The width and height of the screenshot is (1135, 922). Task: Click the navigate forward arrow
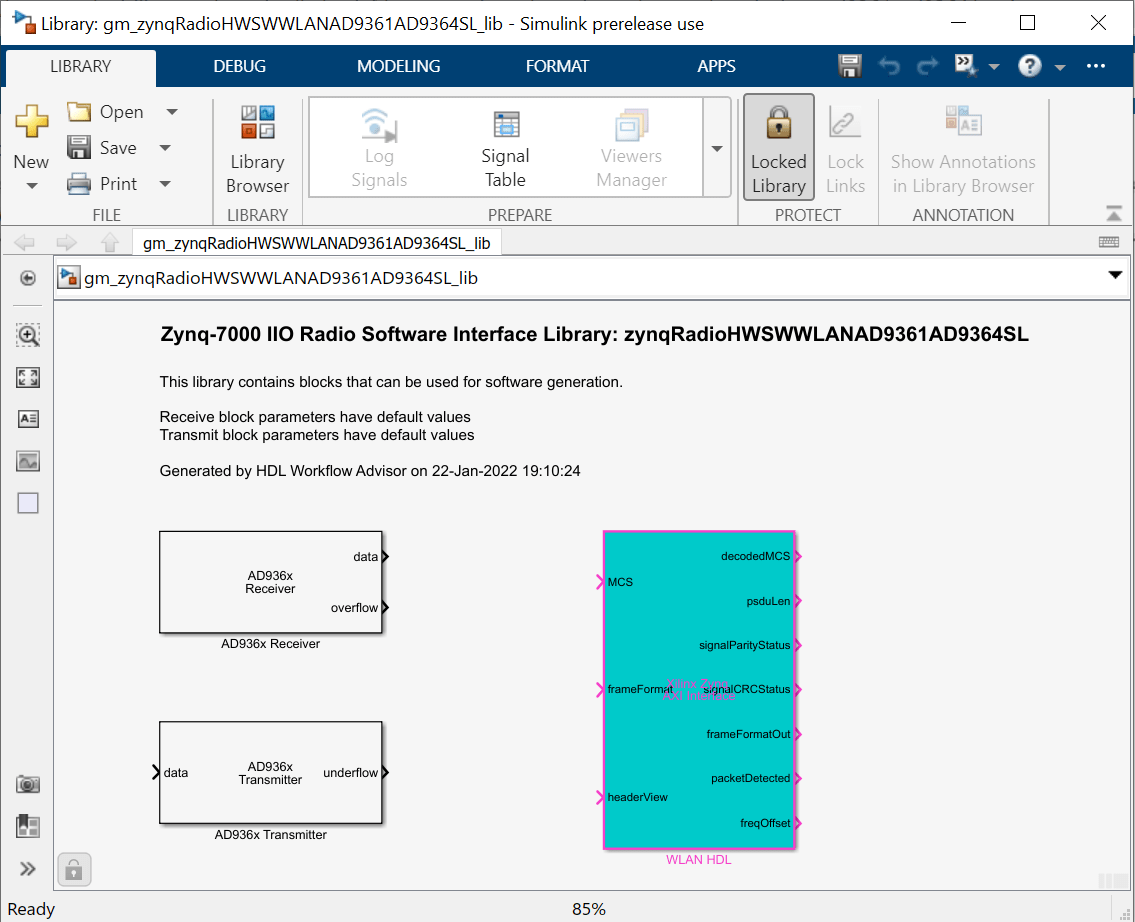pyautogui.click(x=67, y=242)
